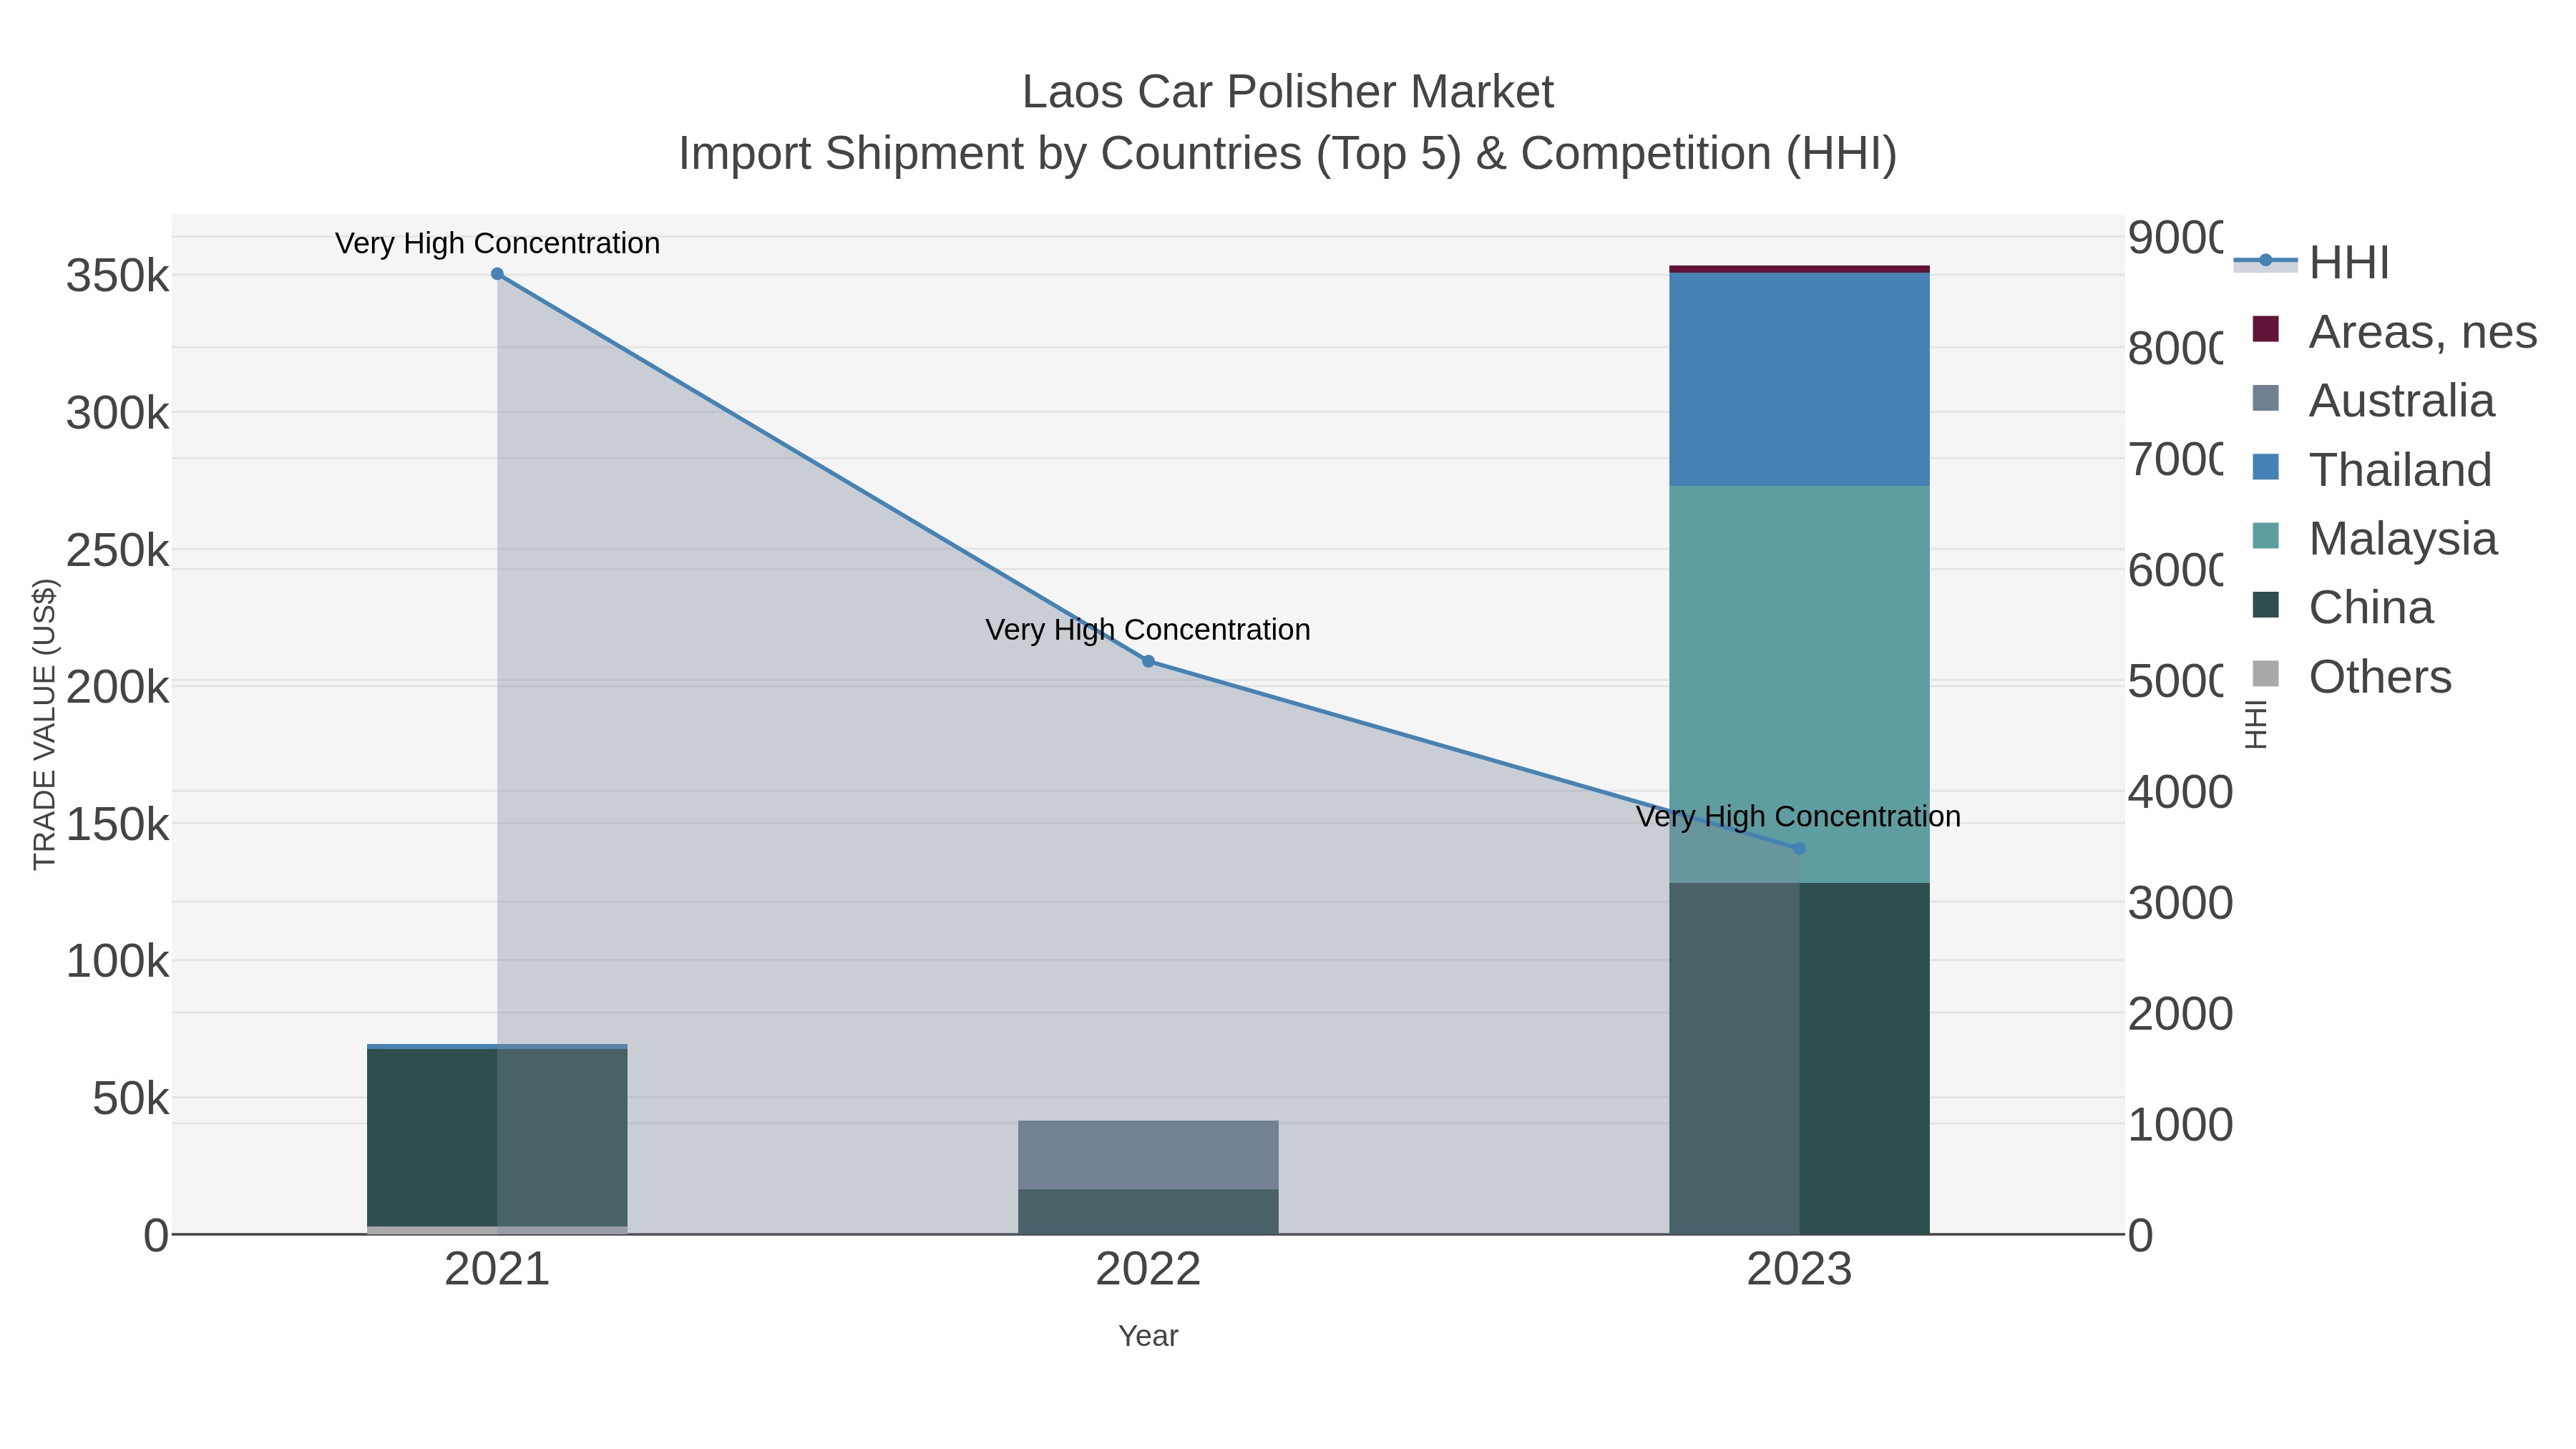Viewport: 2576px width, 1449px height.
Task: Toggle the China legend entry
Action: [x=2342, y=607]
